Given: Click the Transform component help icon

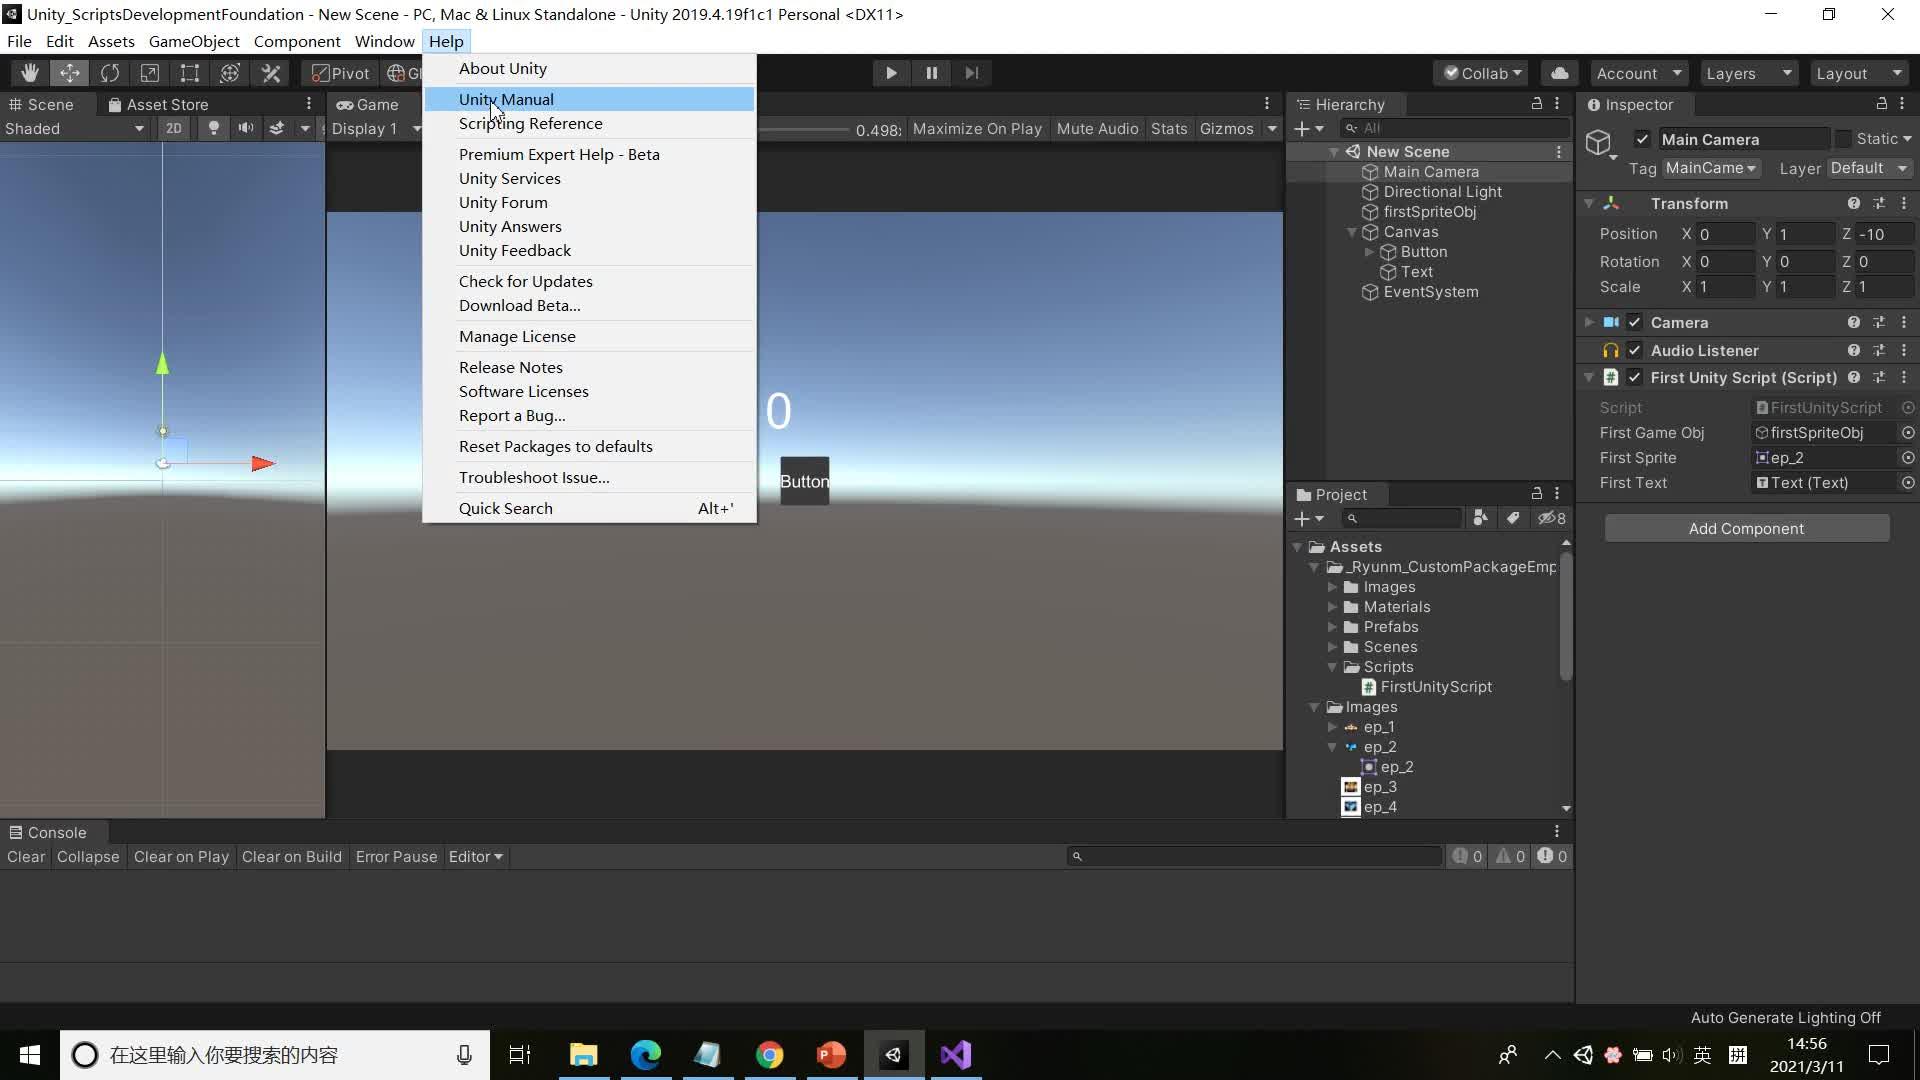Looking at the screenshot, I should click(1853, 203).
